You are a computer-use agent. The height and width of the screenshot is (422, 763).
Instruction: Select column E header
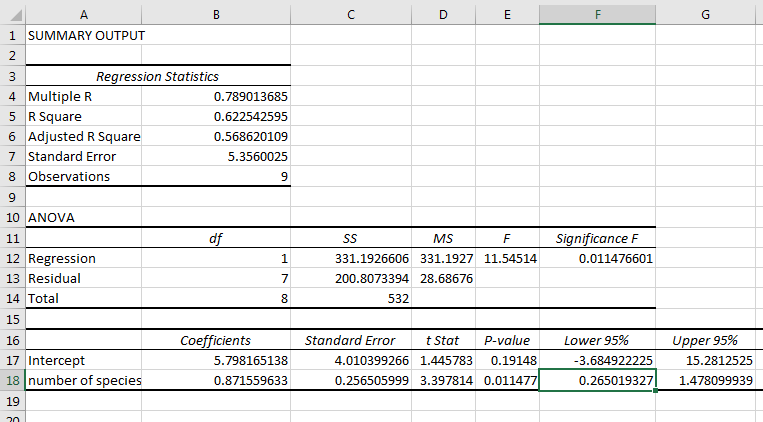tap(507, 15)
